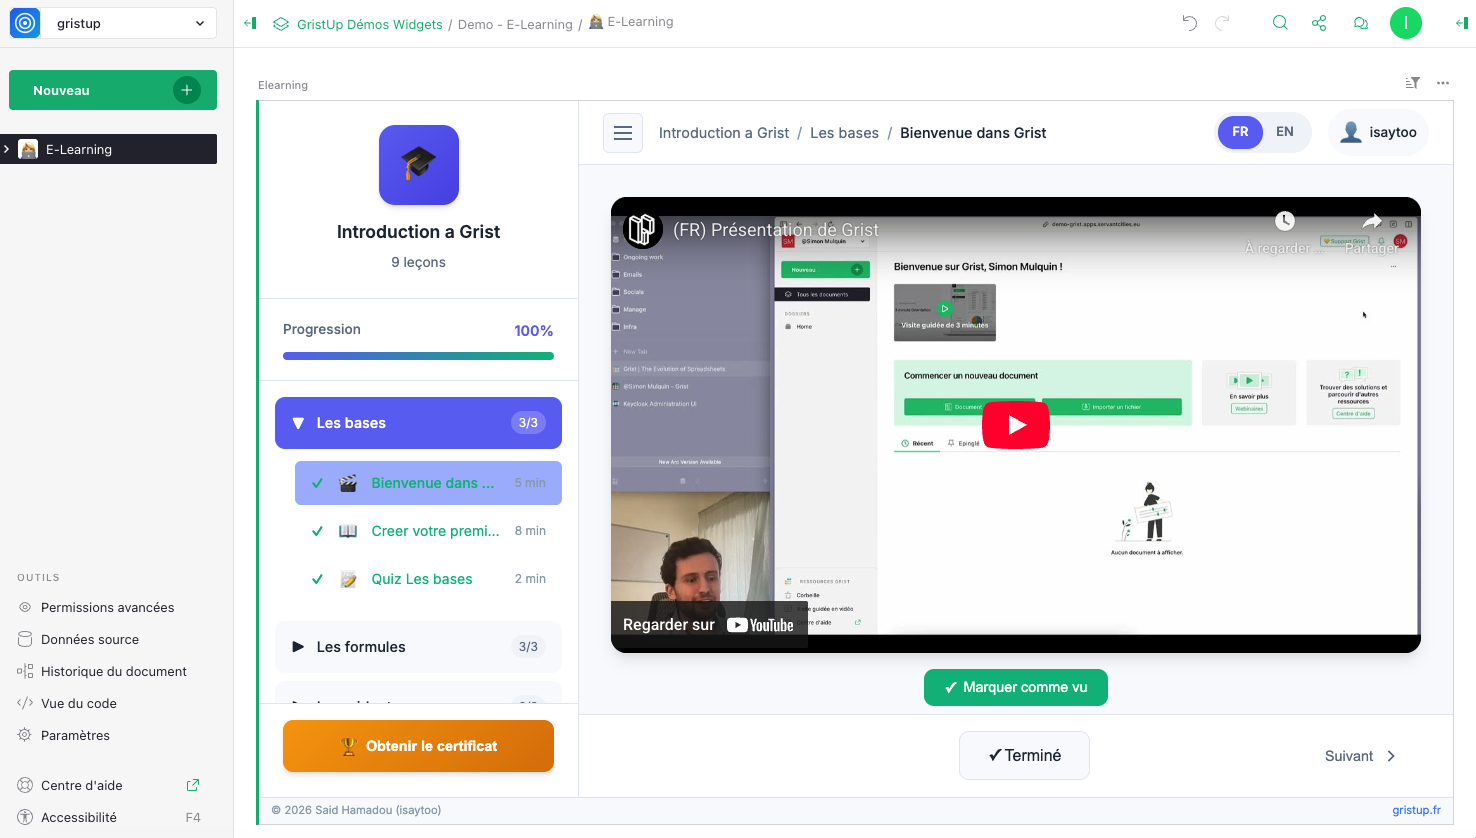Go to next lesson with Suivant
This screenshot has width=1476, height=838.
click(x=1359, y=756)
